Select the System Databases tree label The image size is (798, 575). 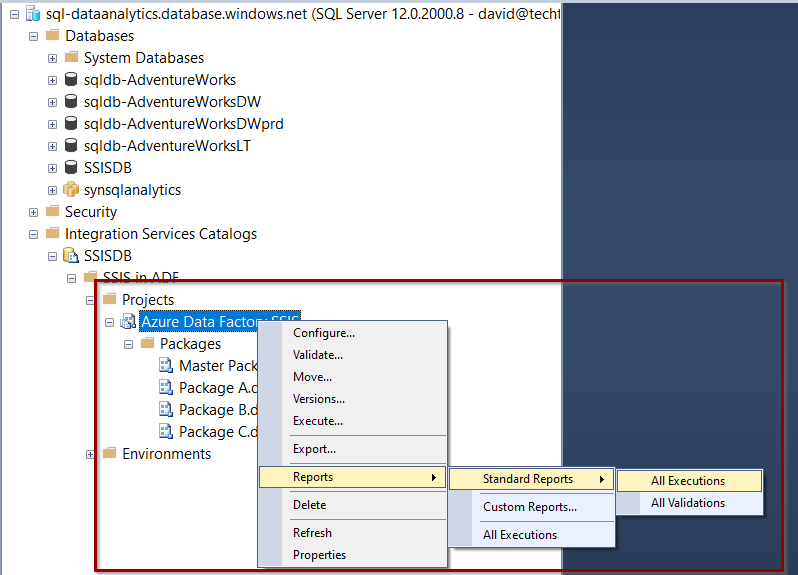pos(144,58)
